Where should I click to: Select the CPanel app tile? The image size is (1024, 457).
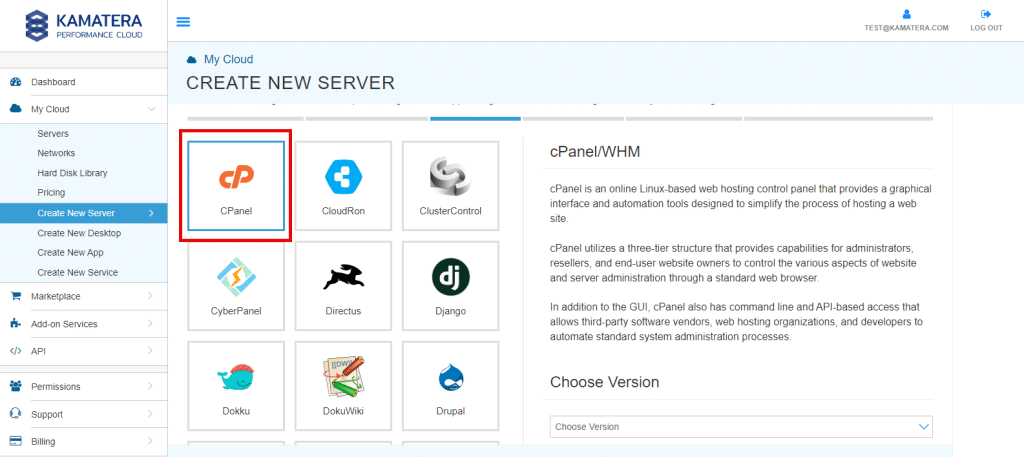[x=236, y=185]
